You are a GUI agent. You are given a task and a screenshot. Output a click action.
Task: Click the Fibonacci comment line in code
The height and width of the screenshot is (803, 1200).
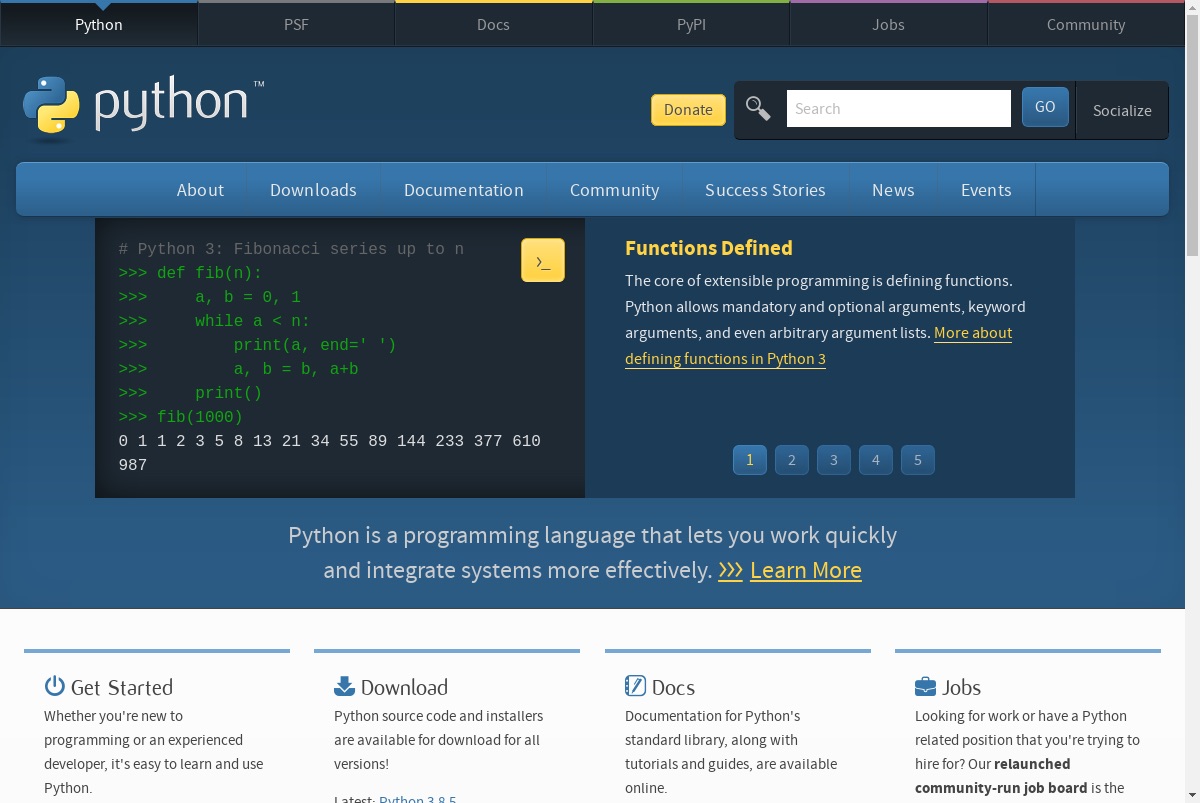click(291, 249)
